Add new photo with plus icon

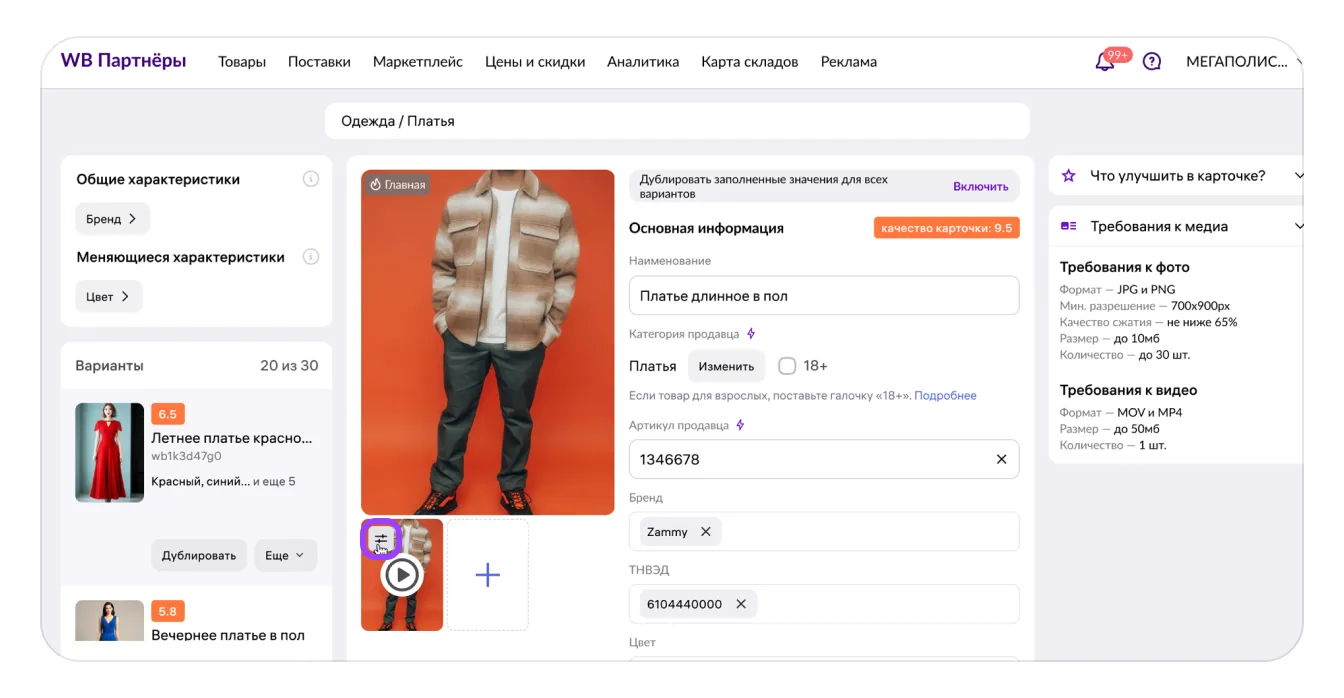coord(487,575)
